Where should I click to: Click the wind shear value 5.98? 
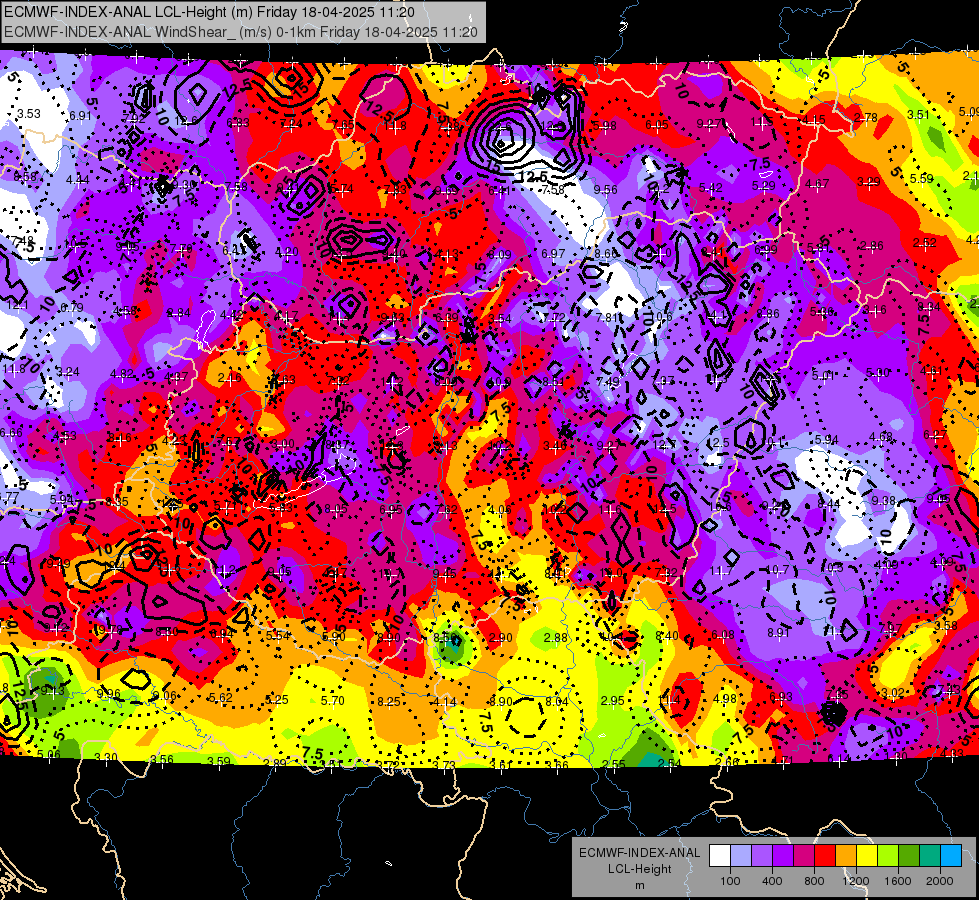pos(604,126)
